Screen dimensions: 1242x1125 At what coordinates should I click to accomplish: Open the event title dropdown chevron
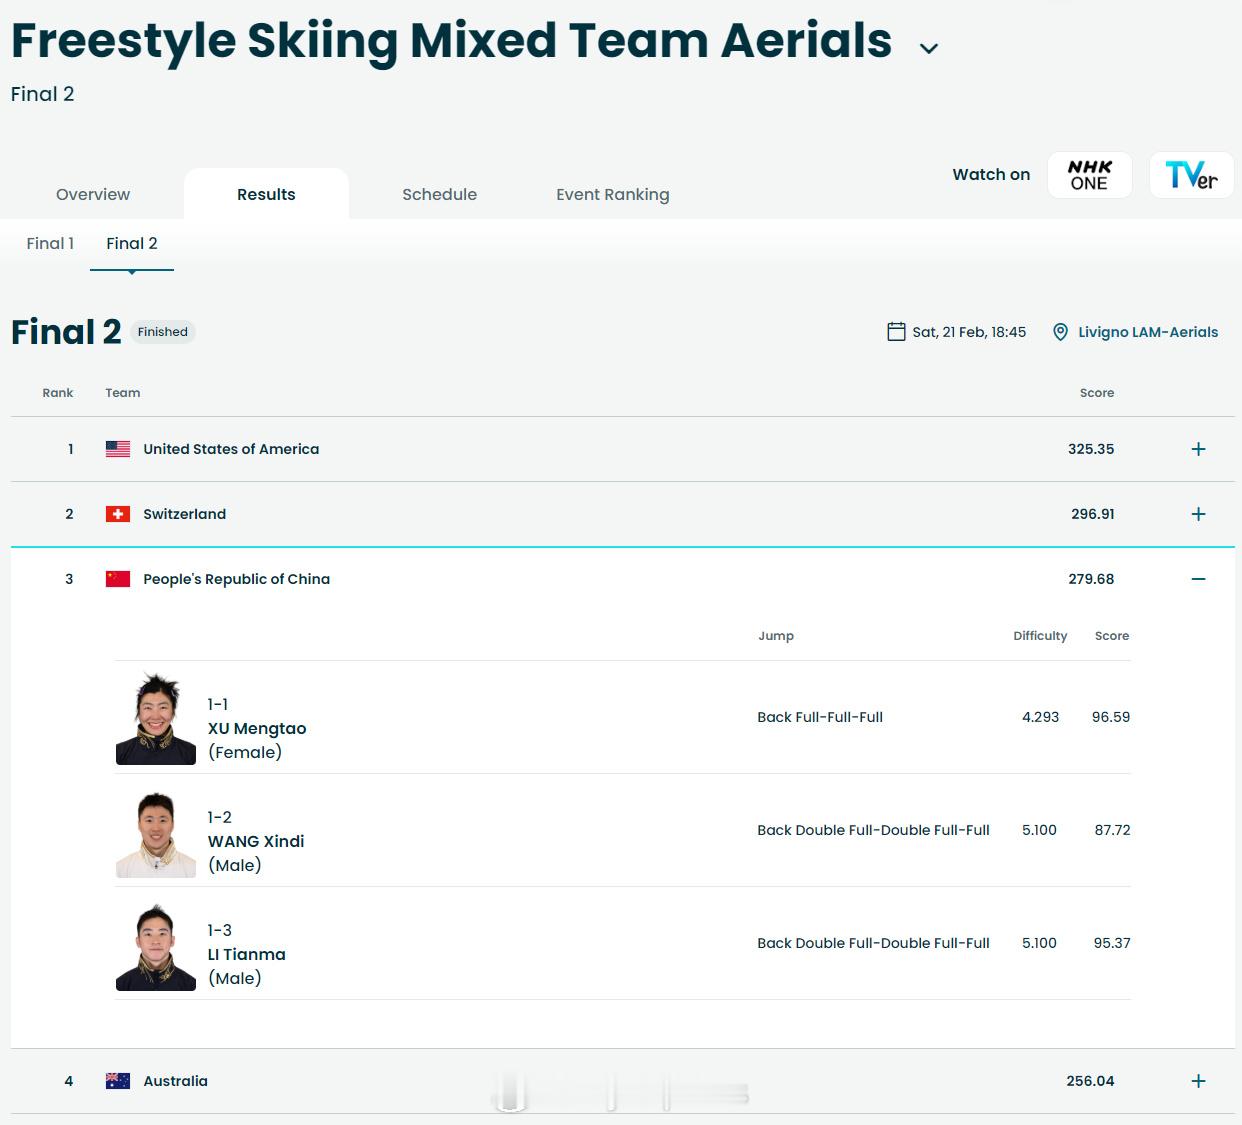[928, 48]
